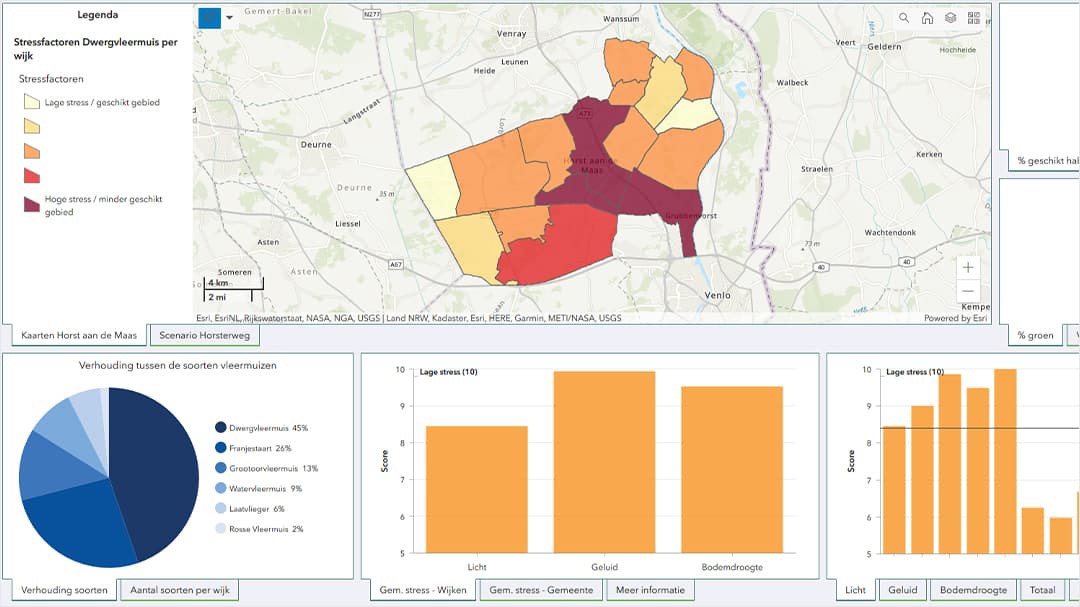Click the Licht bar in center chart
The height and width of the screenshot is (607, 1080).
pyautogui.click(x=477, y=489)
